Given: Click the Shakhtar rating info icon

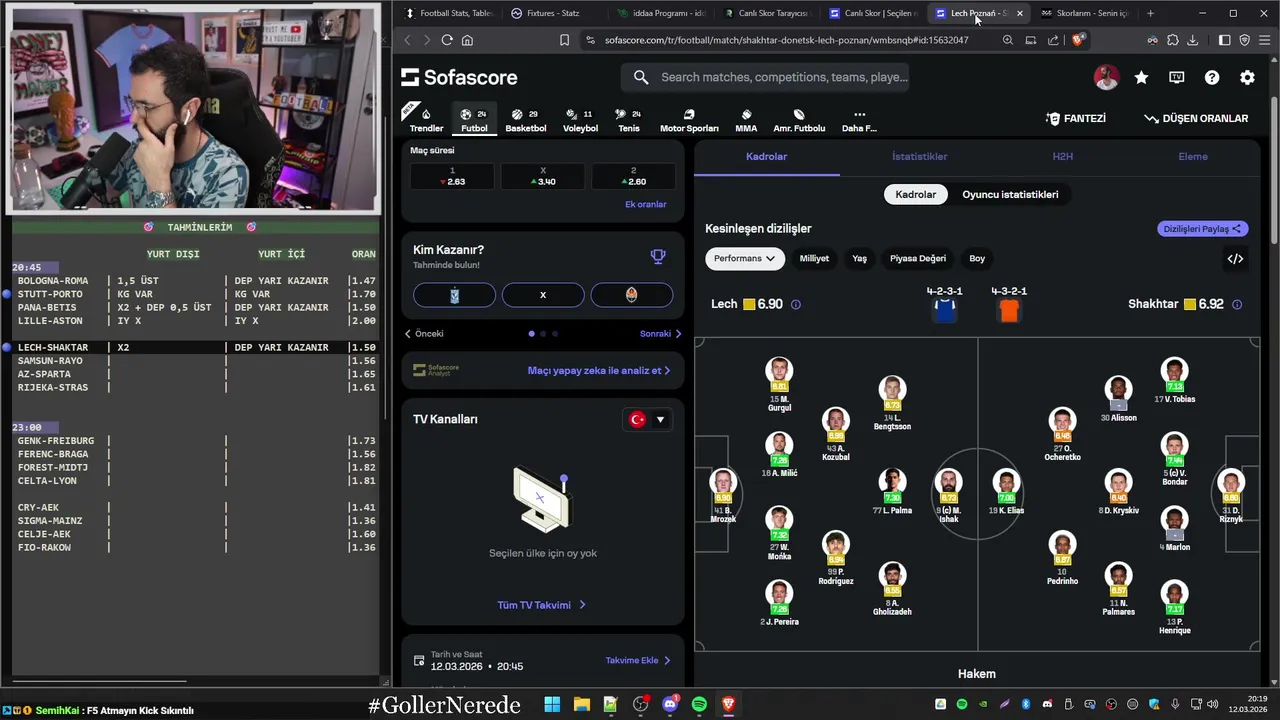Looking at the screenshot, I should pos(1237,304).
